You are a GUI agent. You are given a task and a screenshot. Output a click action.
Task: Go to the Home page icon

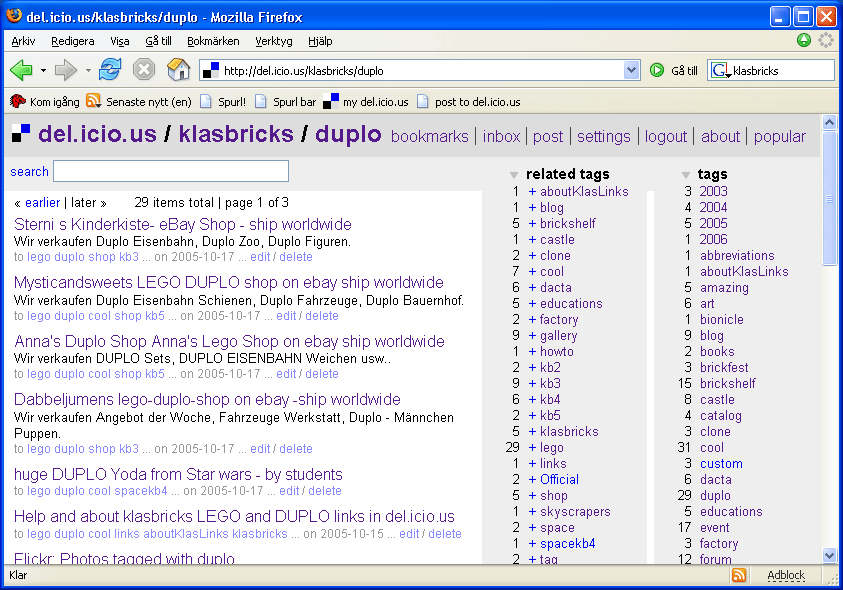pos(178,70)
